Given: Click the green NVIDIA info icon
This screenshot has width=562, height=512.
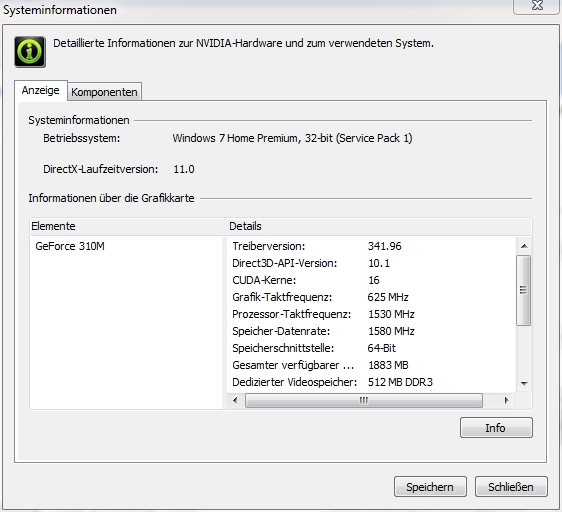Looking at the screenshot, I should click(30, 52).
